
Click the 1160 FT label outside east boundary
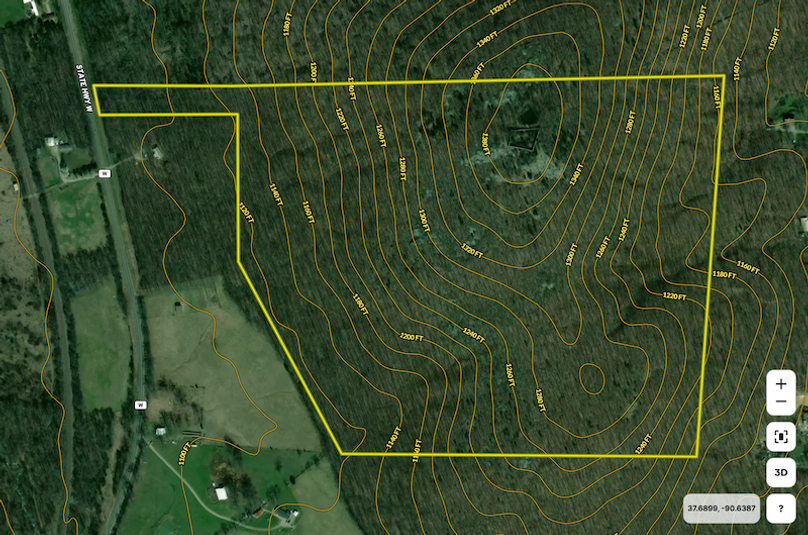pos(748,268)
